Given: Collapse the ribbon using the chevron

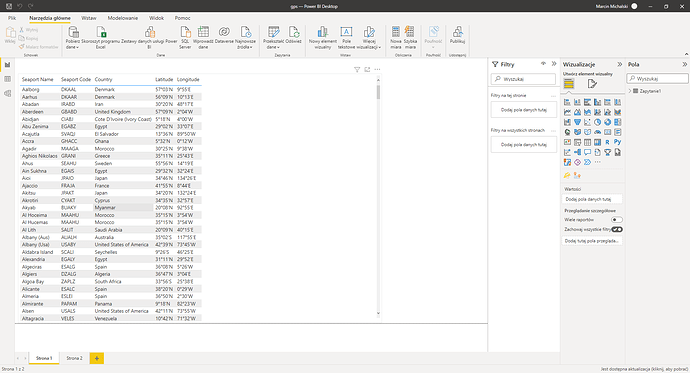Looking at the screenshot, I should click(686, 54).
